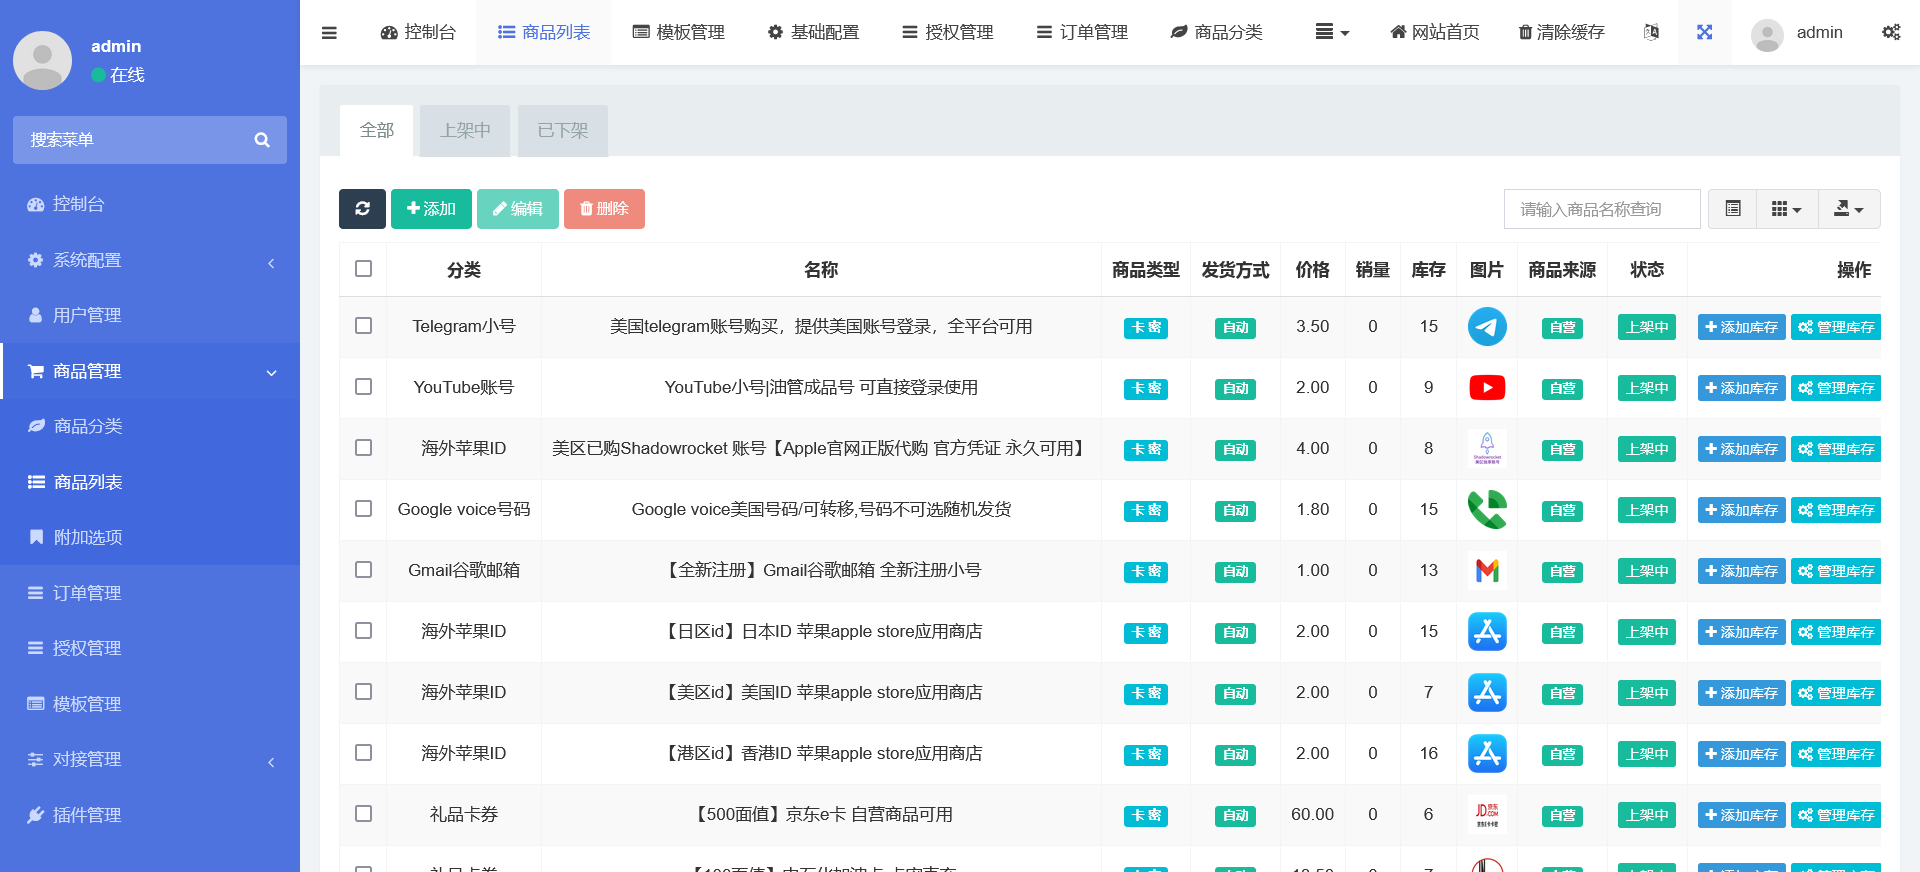Open the export data dropdown
1920x872 pixels.
(x=1848, y=209)
